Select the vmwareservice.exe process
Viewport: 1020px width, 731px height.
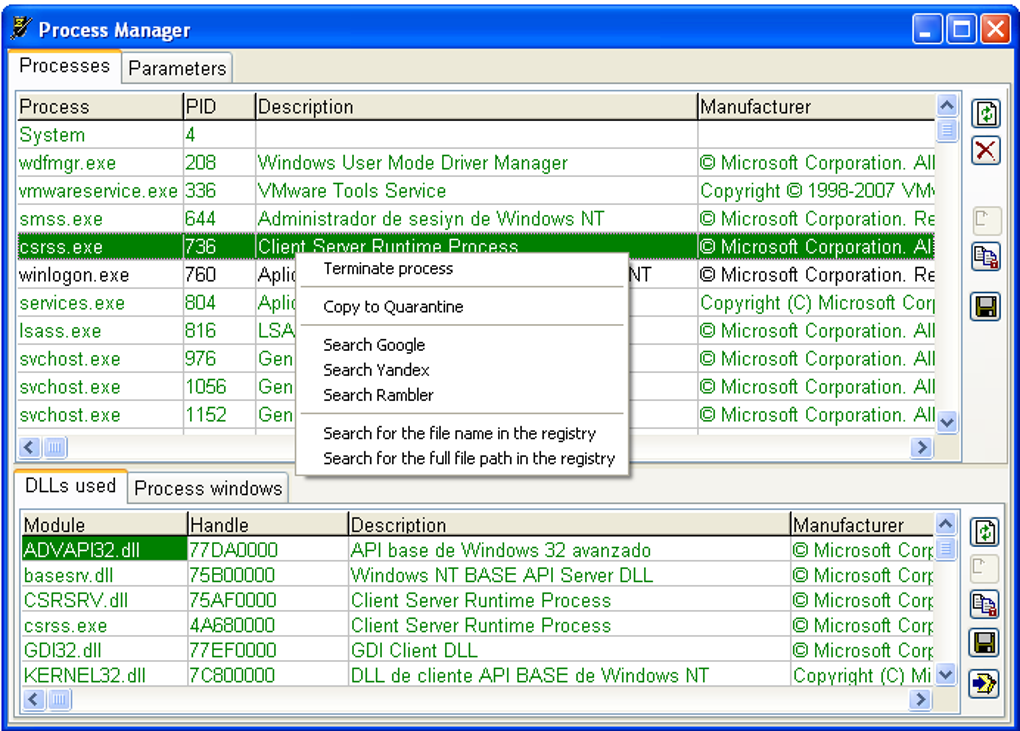(476, 191)
